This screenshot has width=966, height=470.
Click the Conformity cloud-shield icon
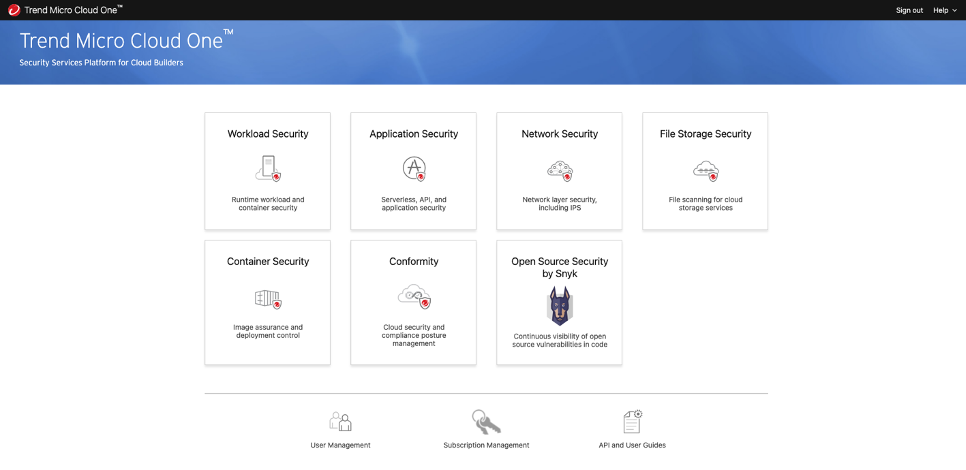point(414,296)
